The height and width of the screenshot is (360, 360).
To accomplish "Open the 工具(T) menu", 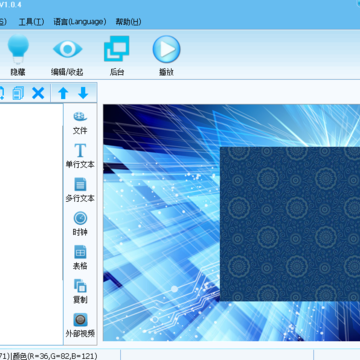I will click(x=31, y=22).
